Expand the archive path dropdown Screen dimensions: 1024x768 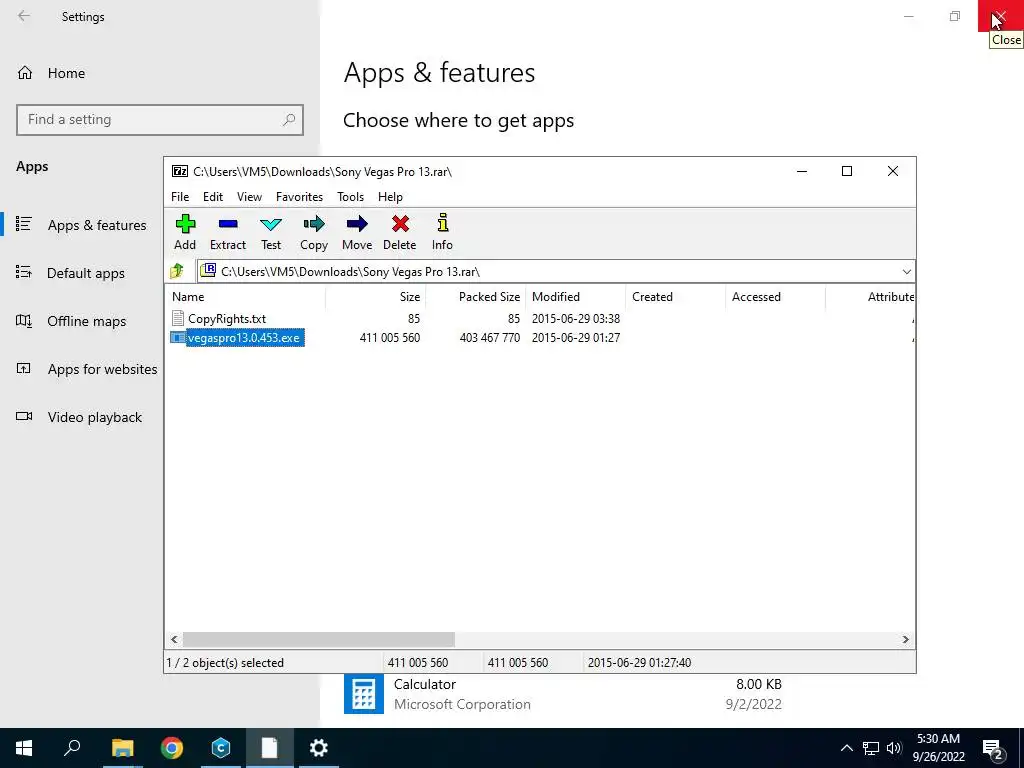[906, 272]
